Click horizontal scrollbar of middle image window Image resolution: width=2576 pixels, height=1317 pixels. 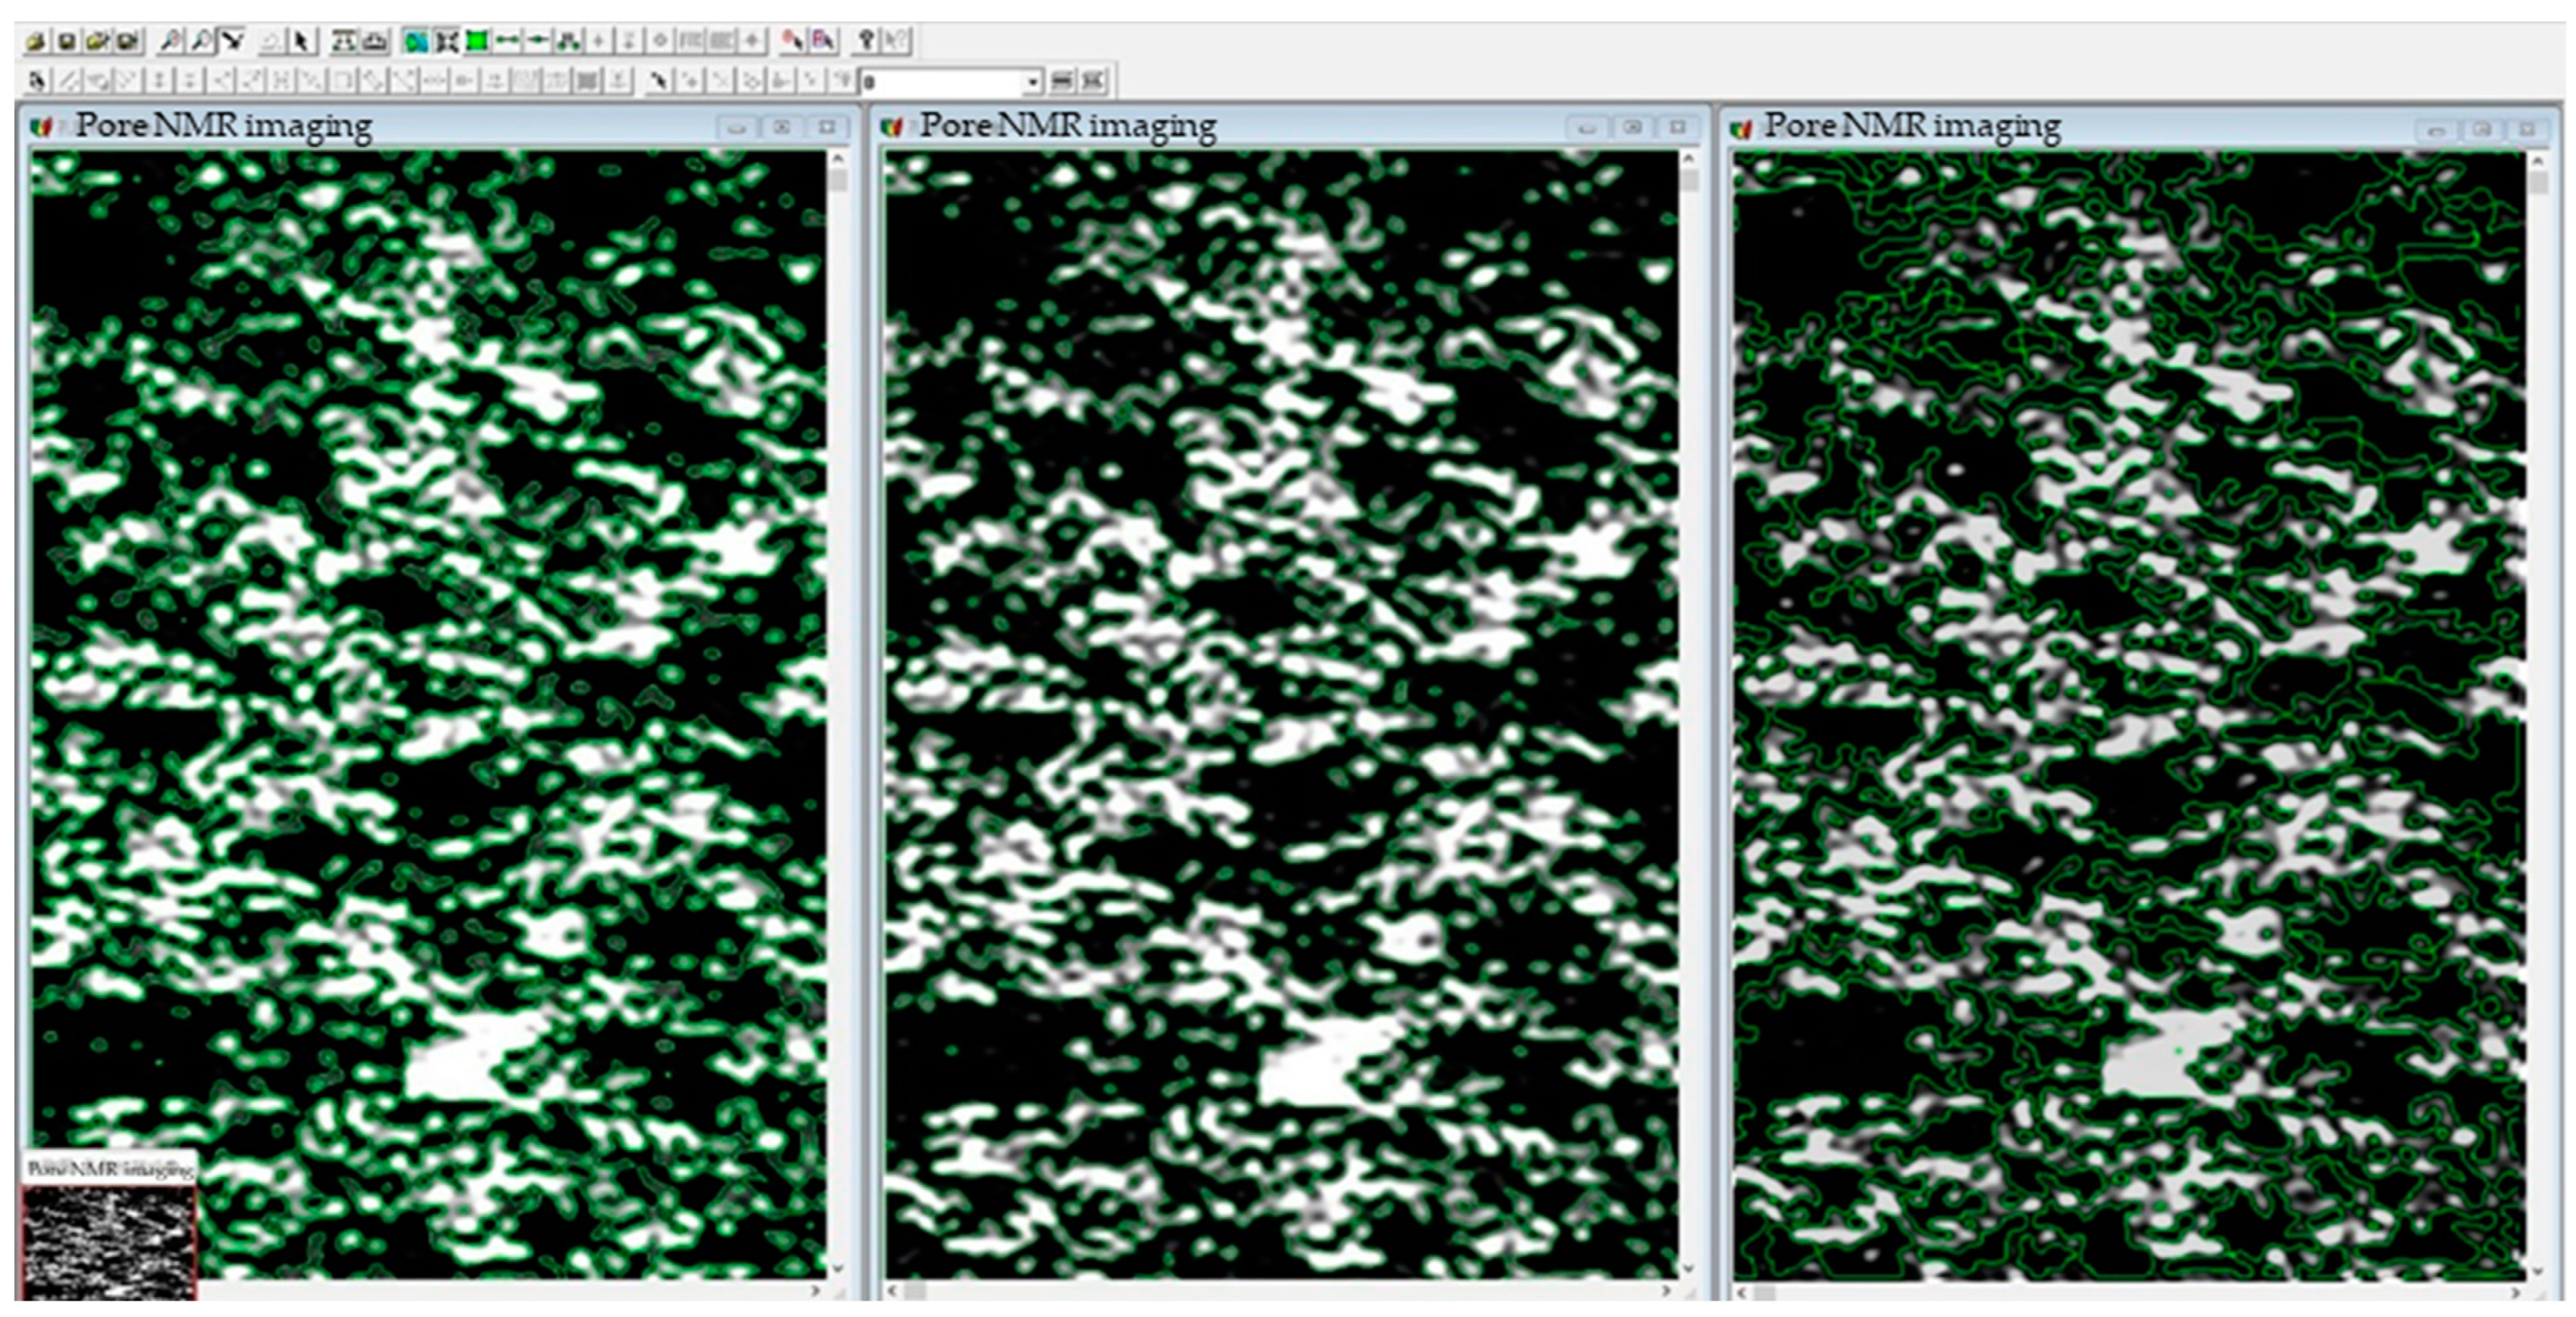tap(1280, 1291)
